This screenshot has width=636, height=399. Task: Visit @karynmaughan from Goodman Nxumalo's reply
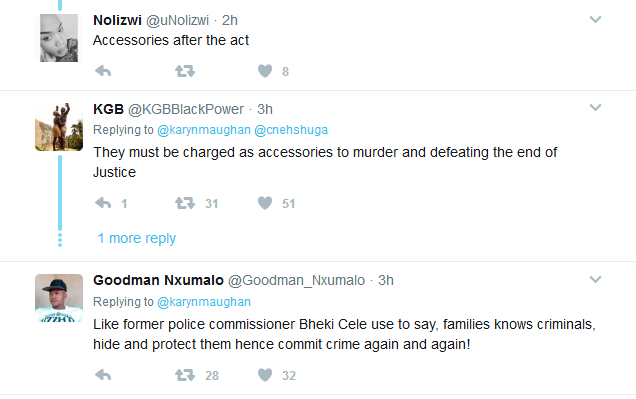point(204,302)
